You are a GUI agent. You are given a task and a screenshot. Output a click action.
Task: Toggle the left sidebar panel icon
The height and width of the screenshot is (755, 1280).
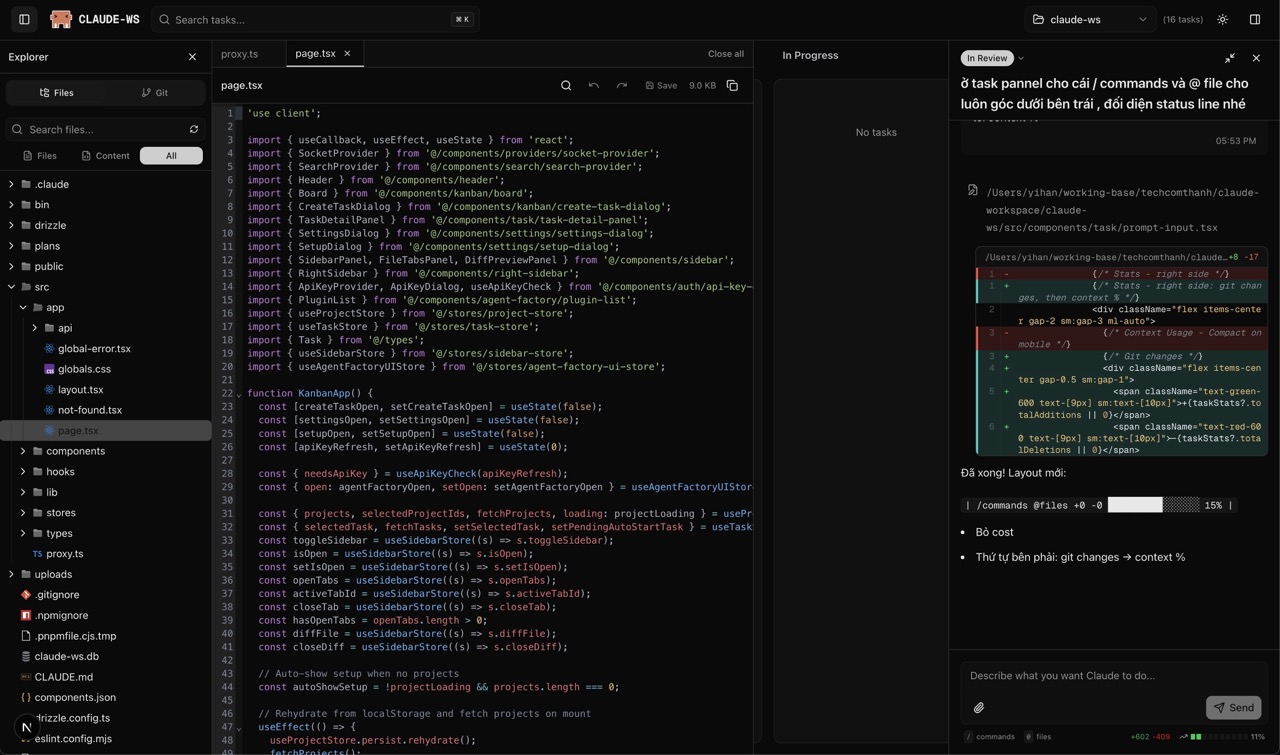pyautogui.click(x=24, y=19)
